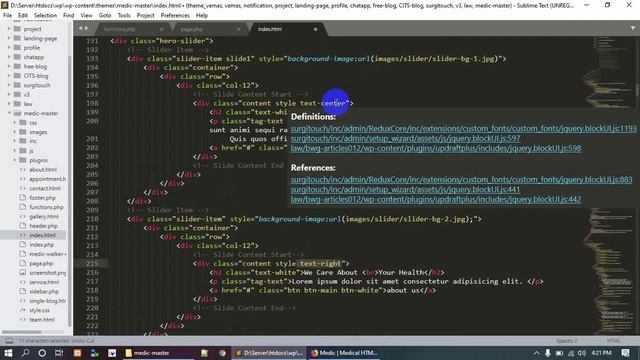
Task: Expand the css subfolder arrow
Action: tap(15, 122)
